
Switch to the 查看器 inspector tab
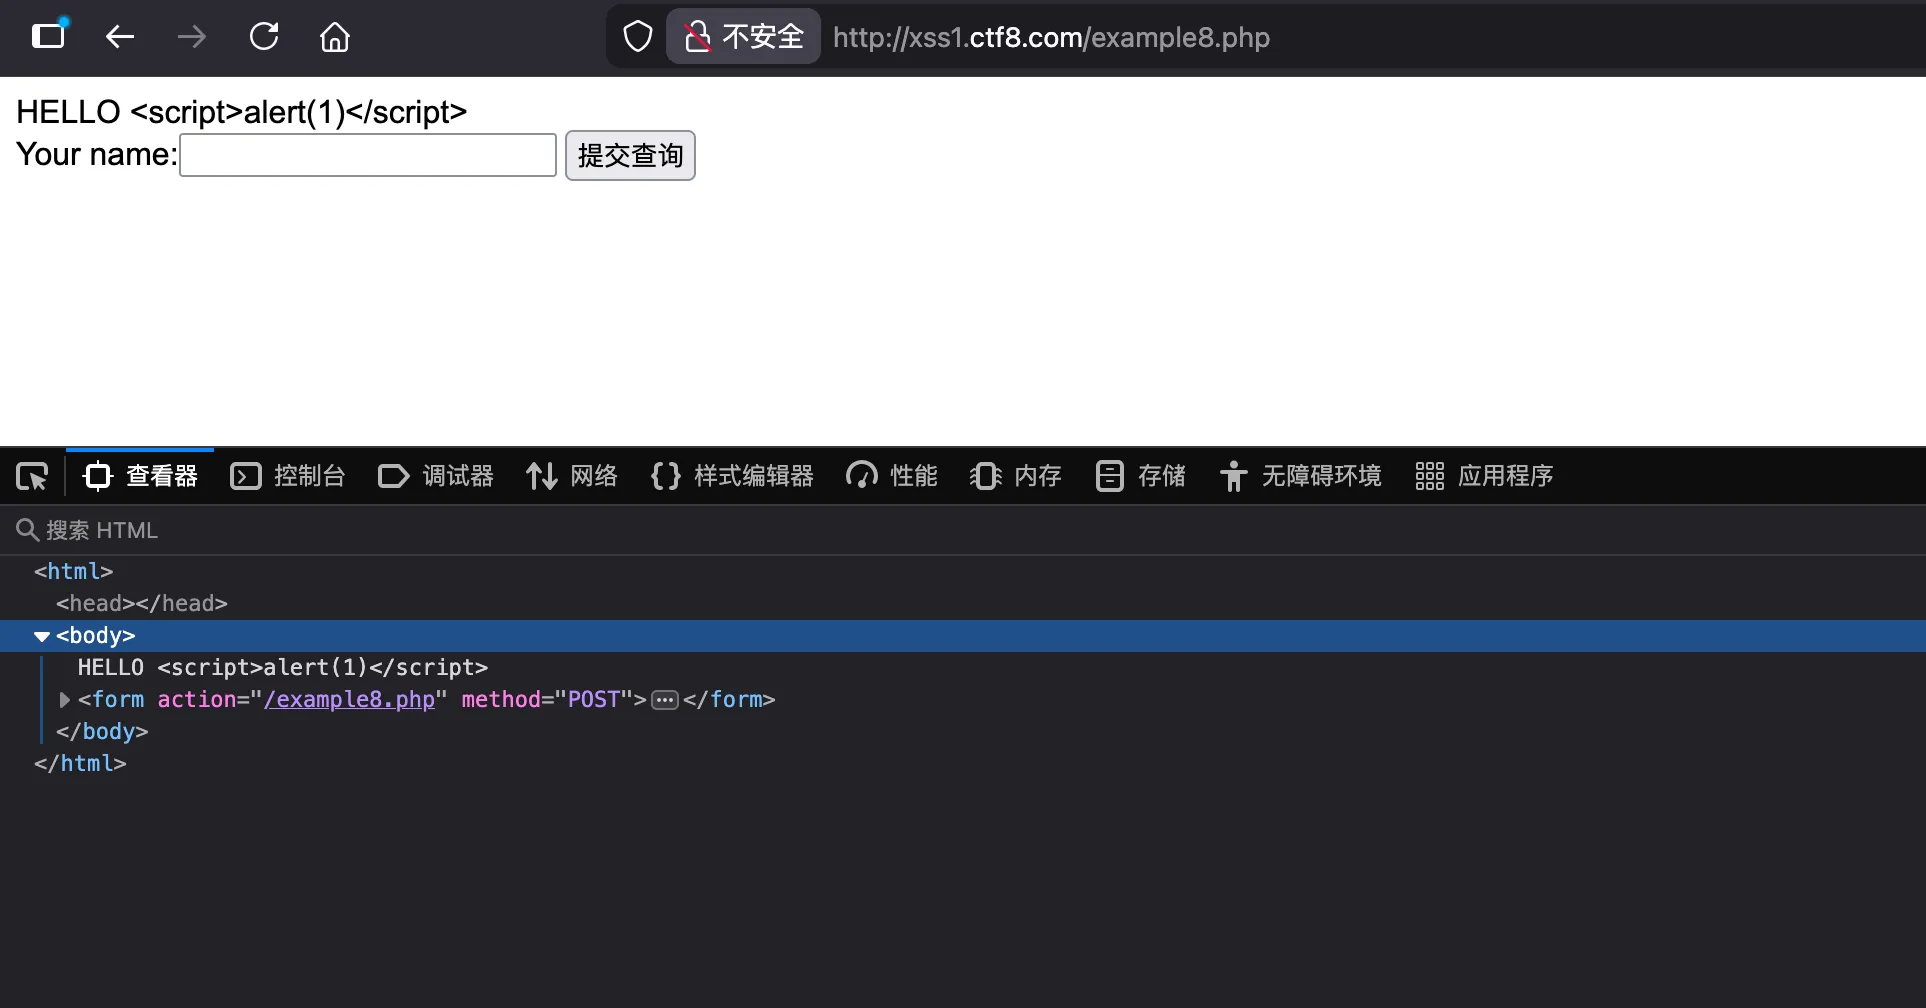(x=140, y=476)
